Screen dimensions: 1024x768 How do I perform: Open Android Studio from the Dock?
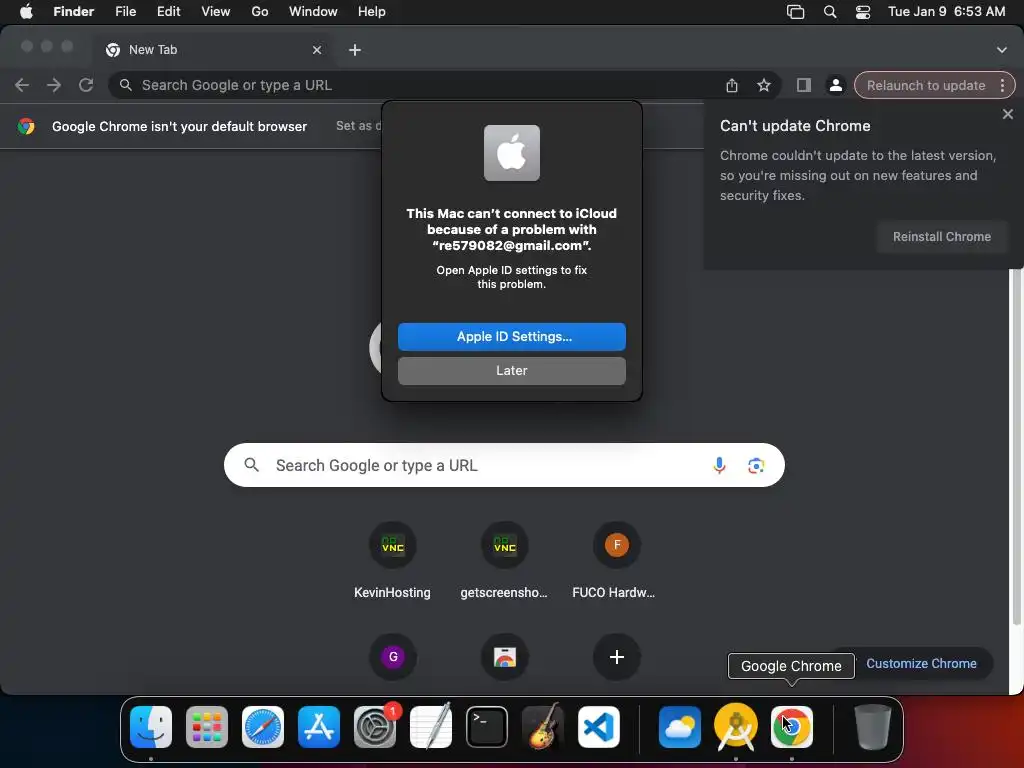tap(736, 727)
